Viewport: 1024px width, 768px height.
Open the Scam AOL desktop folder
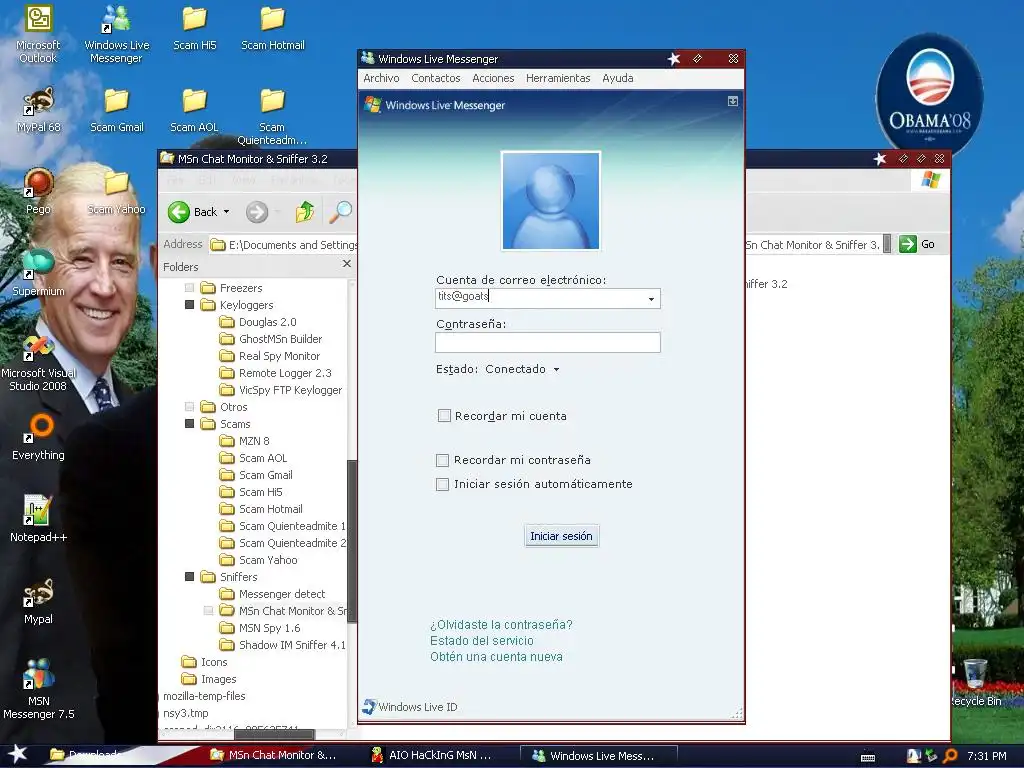click(x=195, y=110)
